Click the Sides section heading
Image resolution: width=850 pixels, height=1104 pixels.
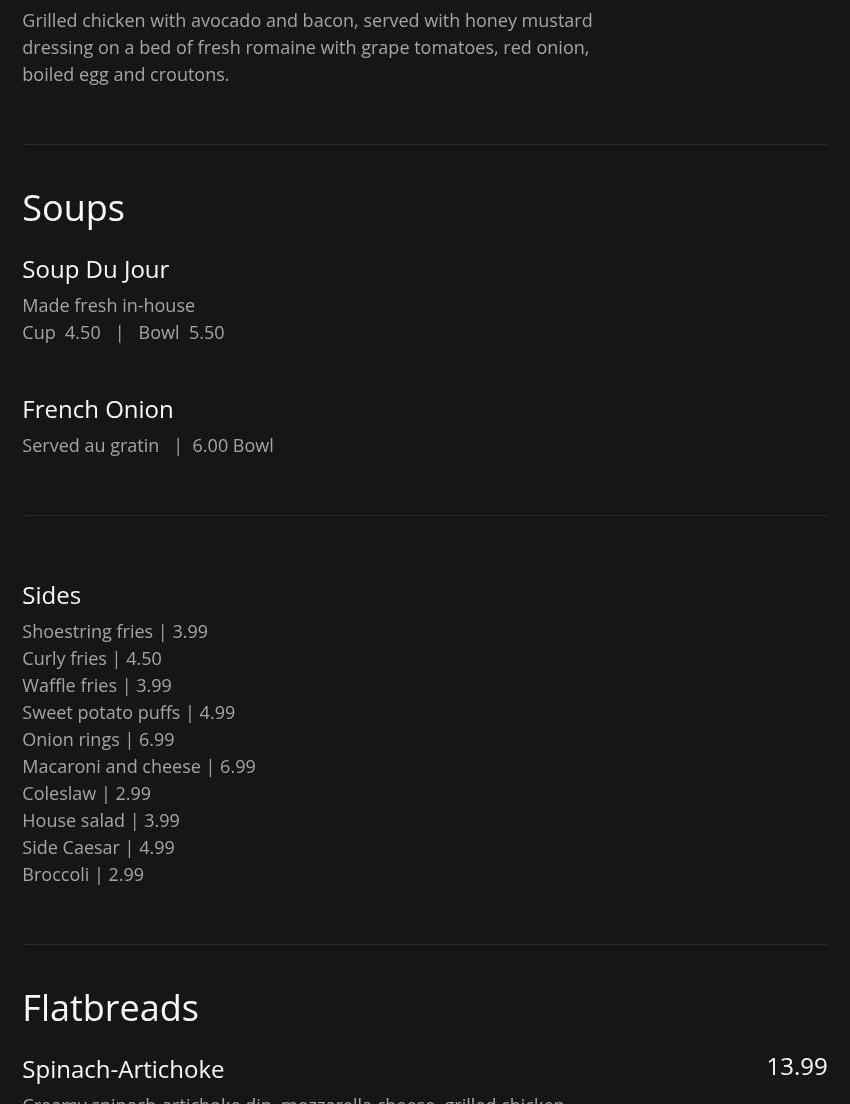(x=51, y=595)
